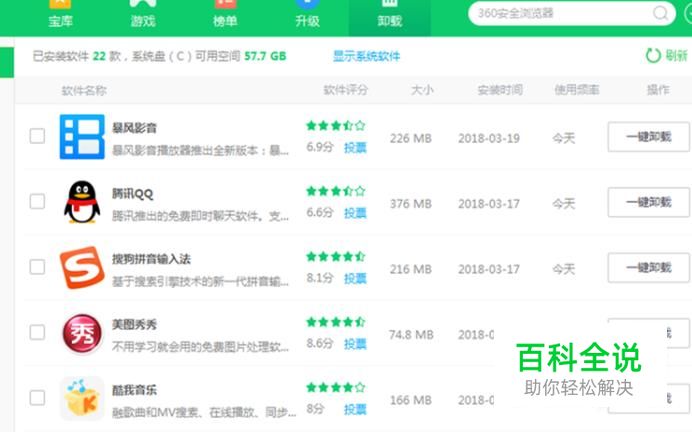Select the 搜狗拼音输入法 name text
The width and height of the screenshot is (692, 432).
[151, 259]
